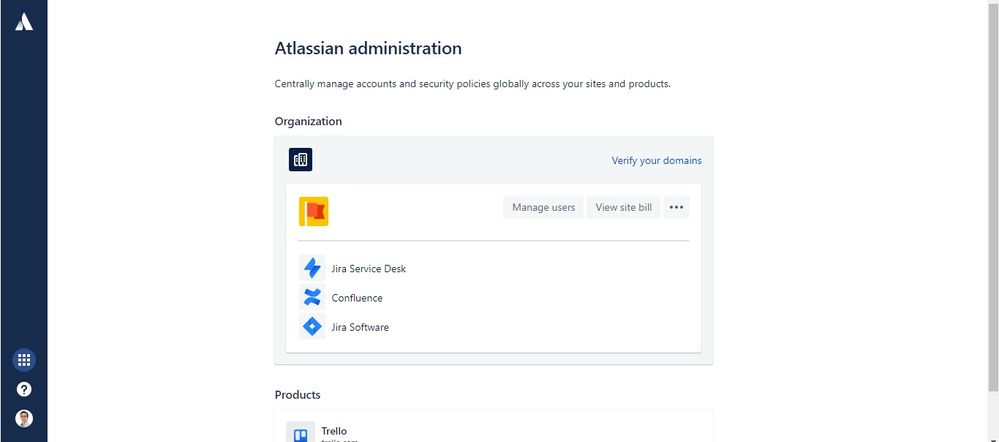The image size is (999, 442).
Task: Click the Jira Software icon
Action: click(312, 327)
